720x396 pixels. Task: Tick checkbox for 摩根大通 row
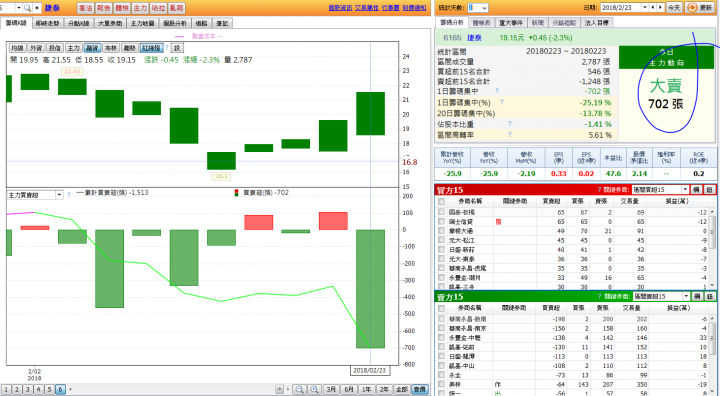[441, 231]
